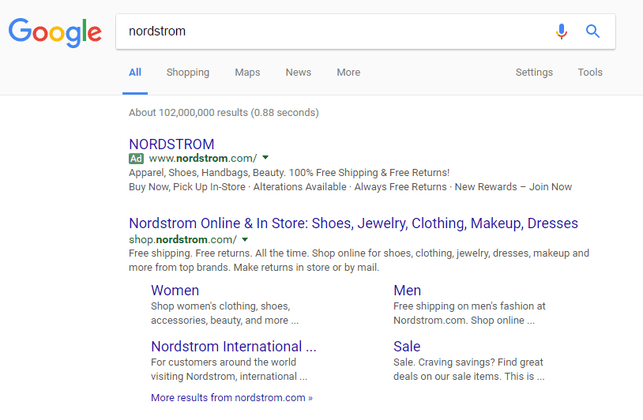Screen dimensions: 643x420
Task: Open the News tab
Action: click(x=298, y=72)
